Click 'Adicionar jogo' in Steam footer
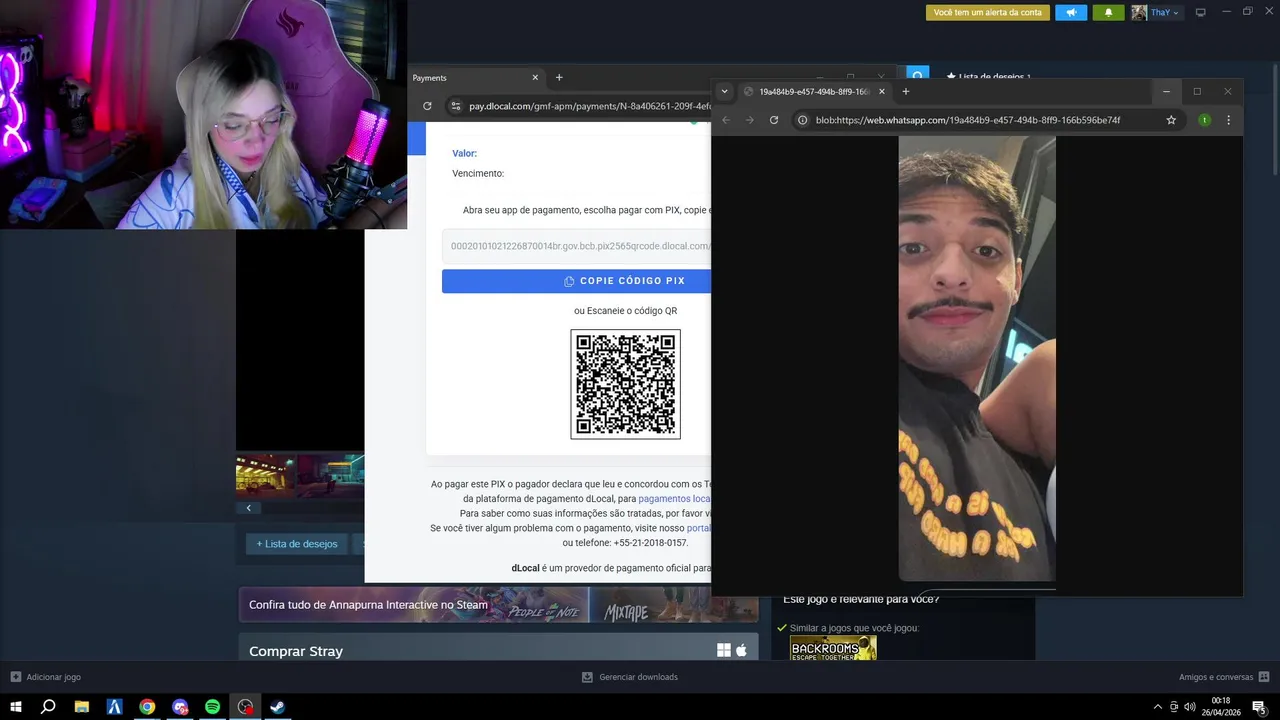The width and height of the screenshot is (1280, 720). pos(46,677)
